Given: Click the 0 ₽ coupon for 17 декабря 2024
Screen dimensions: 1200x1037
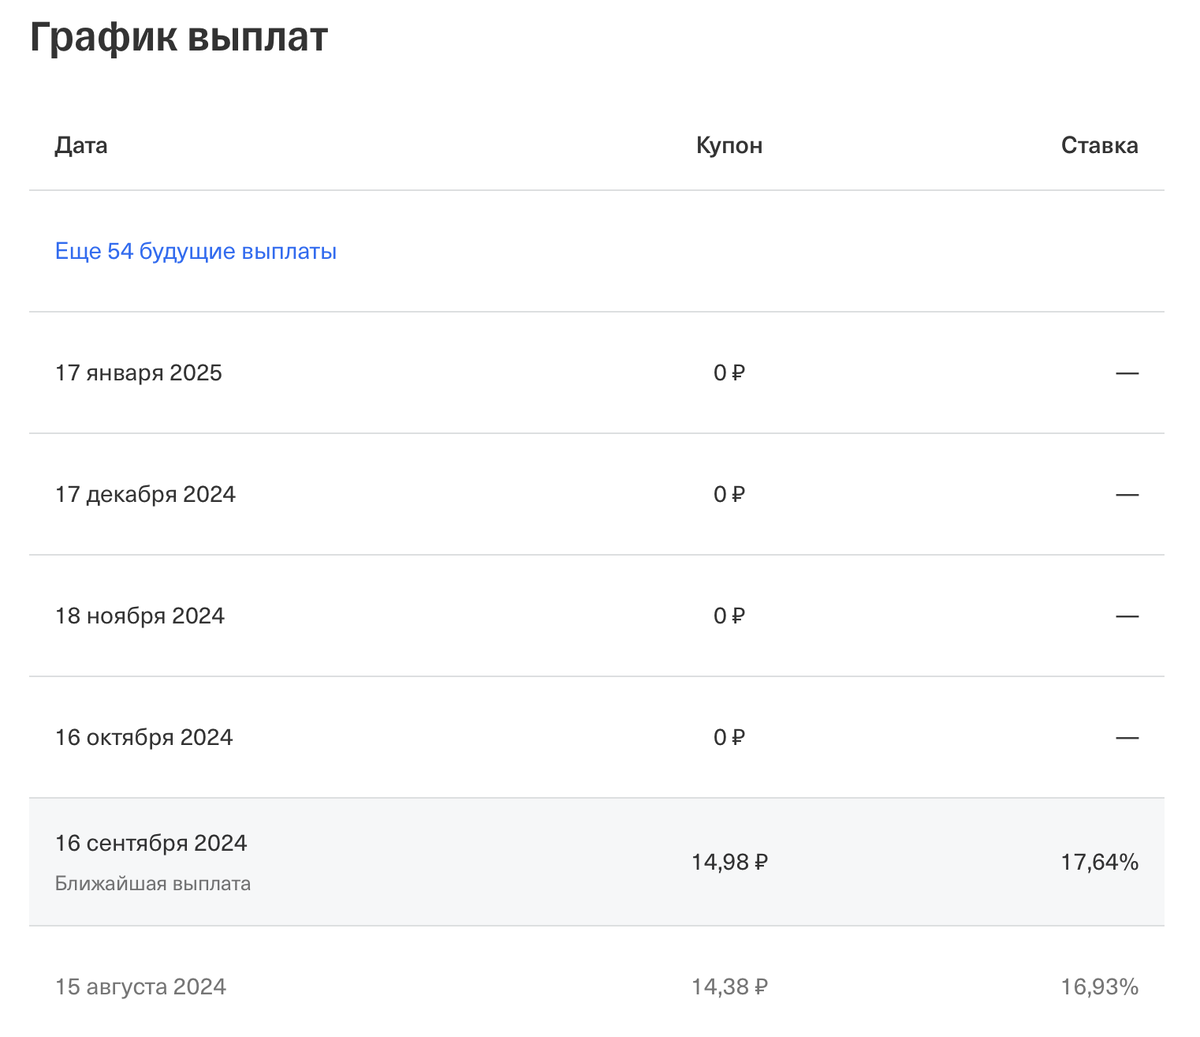Looking at the screenshot, I should click(x=730, y=494).
